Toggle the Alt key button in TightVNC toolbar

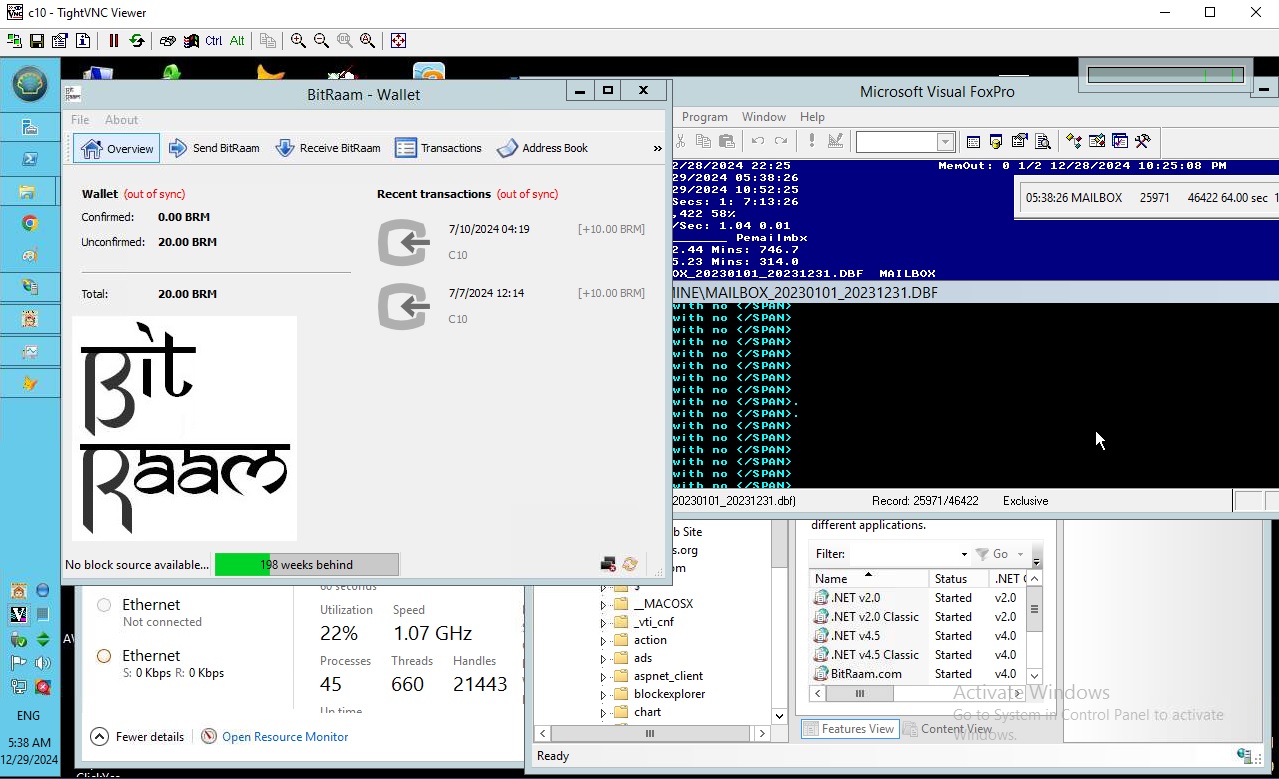tap(237, 41)
